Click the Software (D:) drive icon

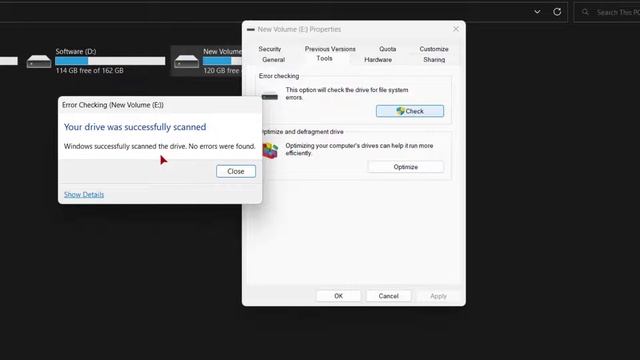click(39, 61)
